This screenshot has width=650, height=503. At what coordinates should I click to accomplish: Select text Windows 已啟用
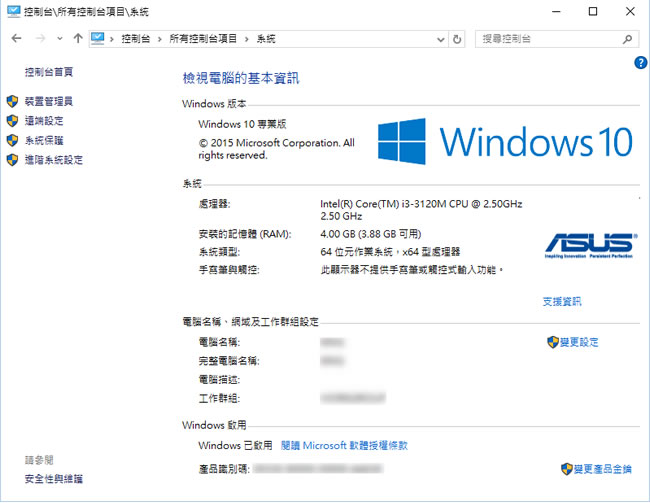tap(235, 445)
